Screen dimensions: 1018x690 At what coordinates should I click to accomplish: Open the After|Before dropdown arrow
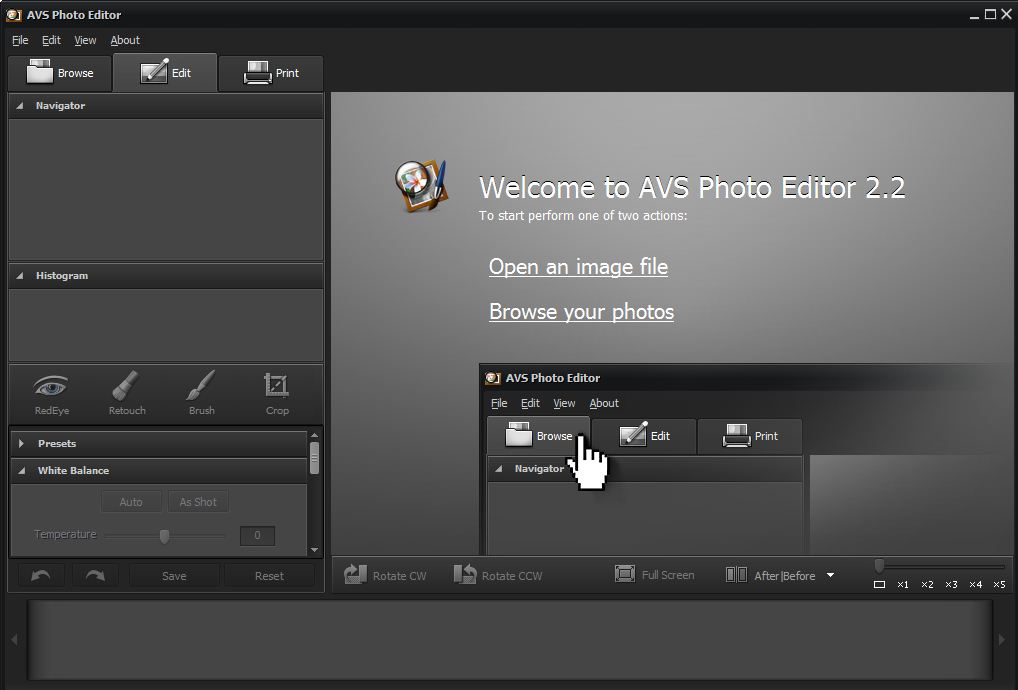tap(830, 575)
